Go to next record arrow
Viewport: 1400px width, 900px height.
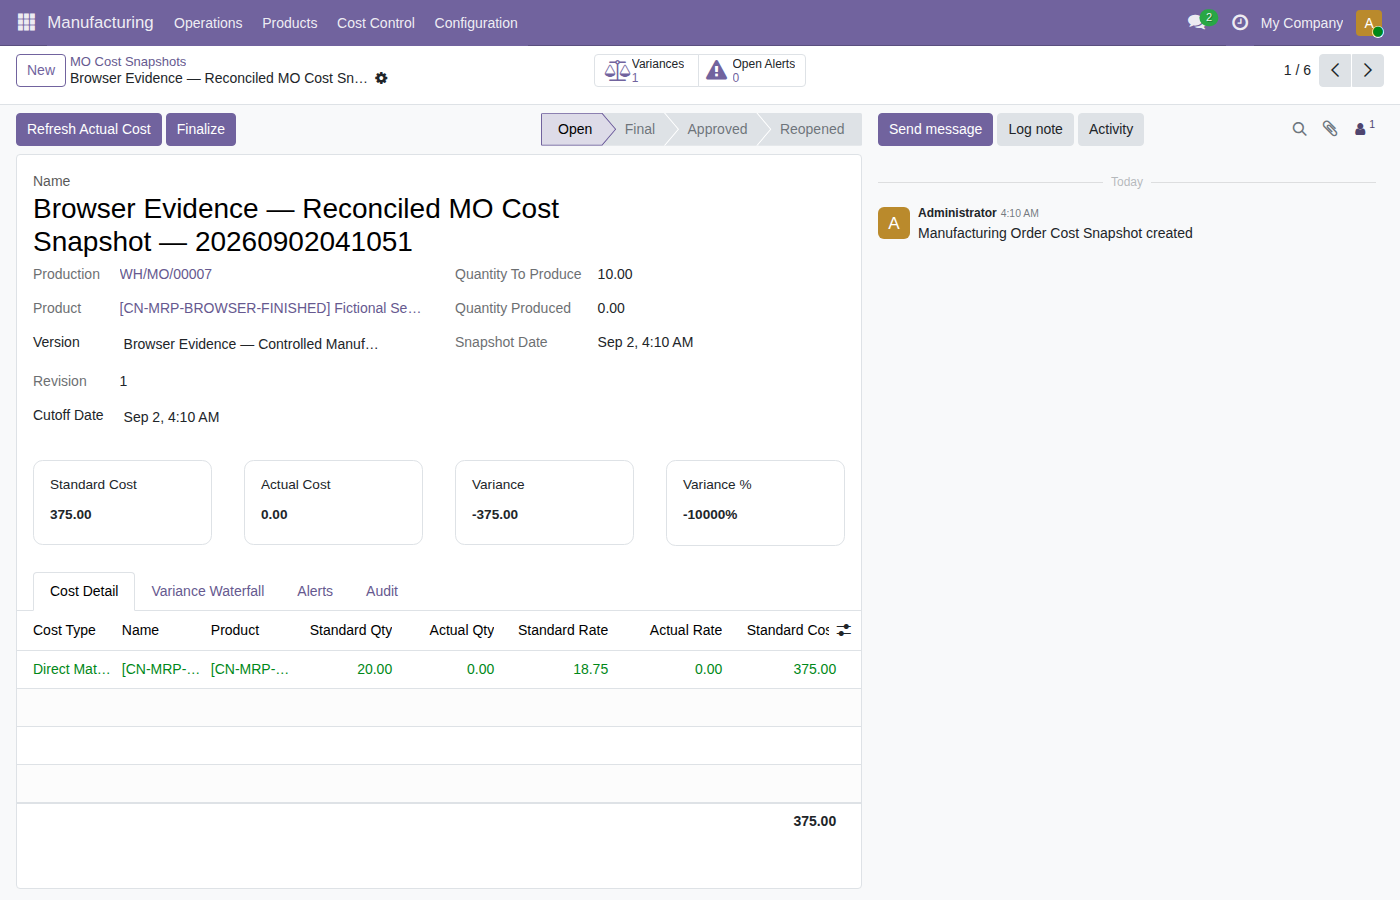click(1368, 70)
